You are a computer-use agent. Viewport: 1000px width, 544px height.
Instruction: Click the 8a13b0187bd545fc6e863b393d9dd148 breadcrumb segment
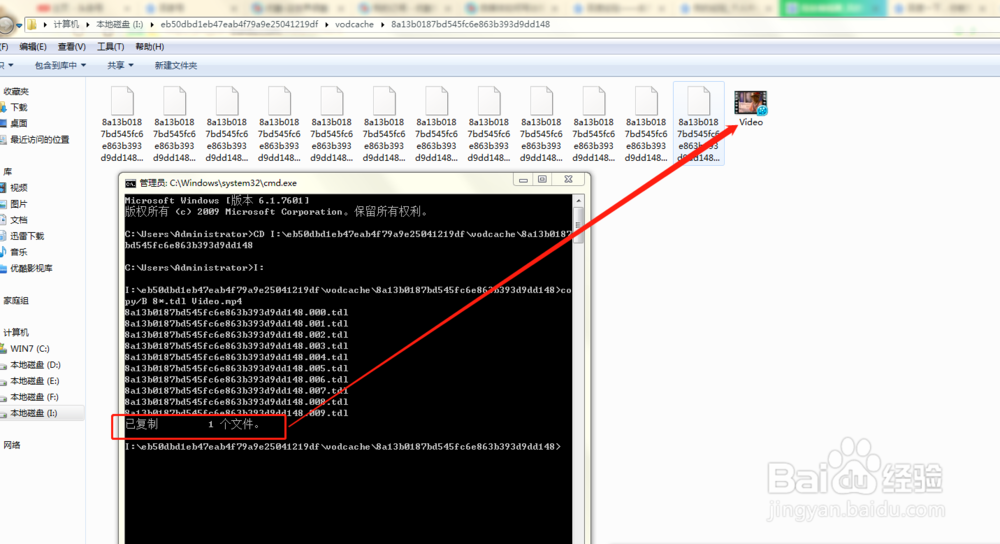point(470,24)
